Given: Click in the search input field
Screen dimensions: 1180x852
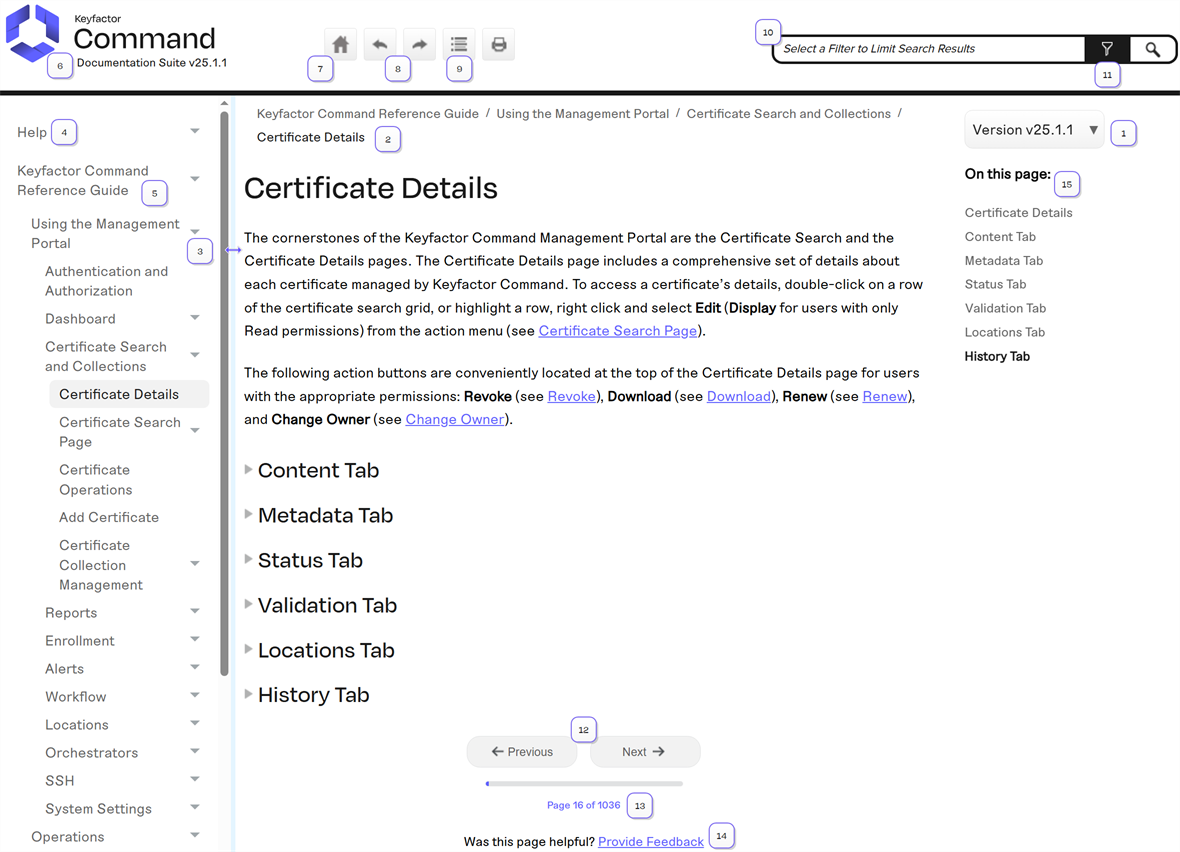Looking at the screenshot, I should [927, 49].
